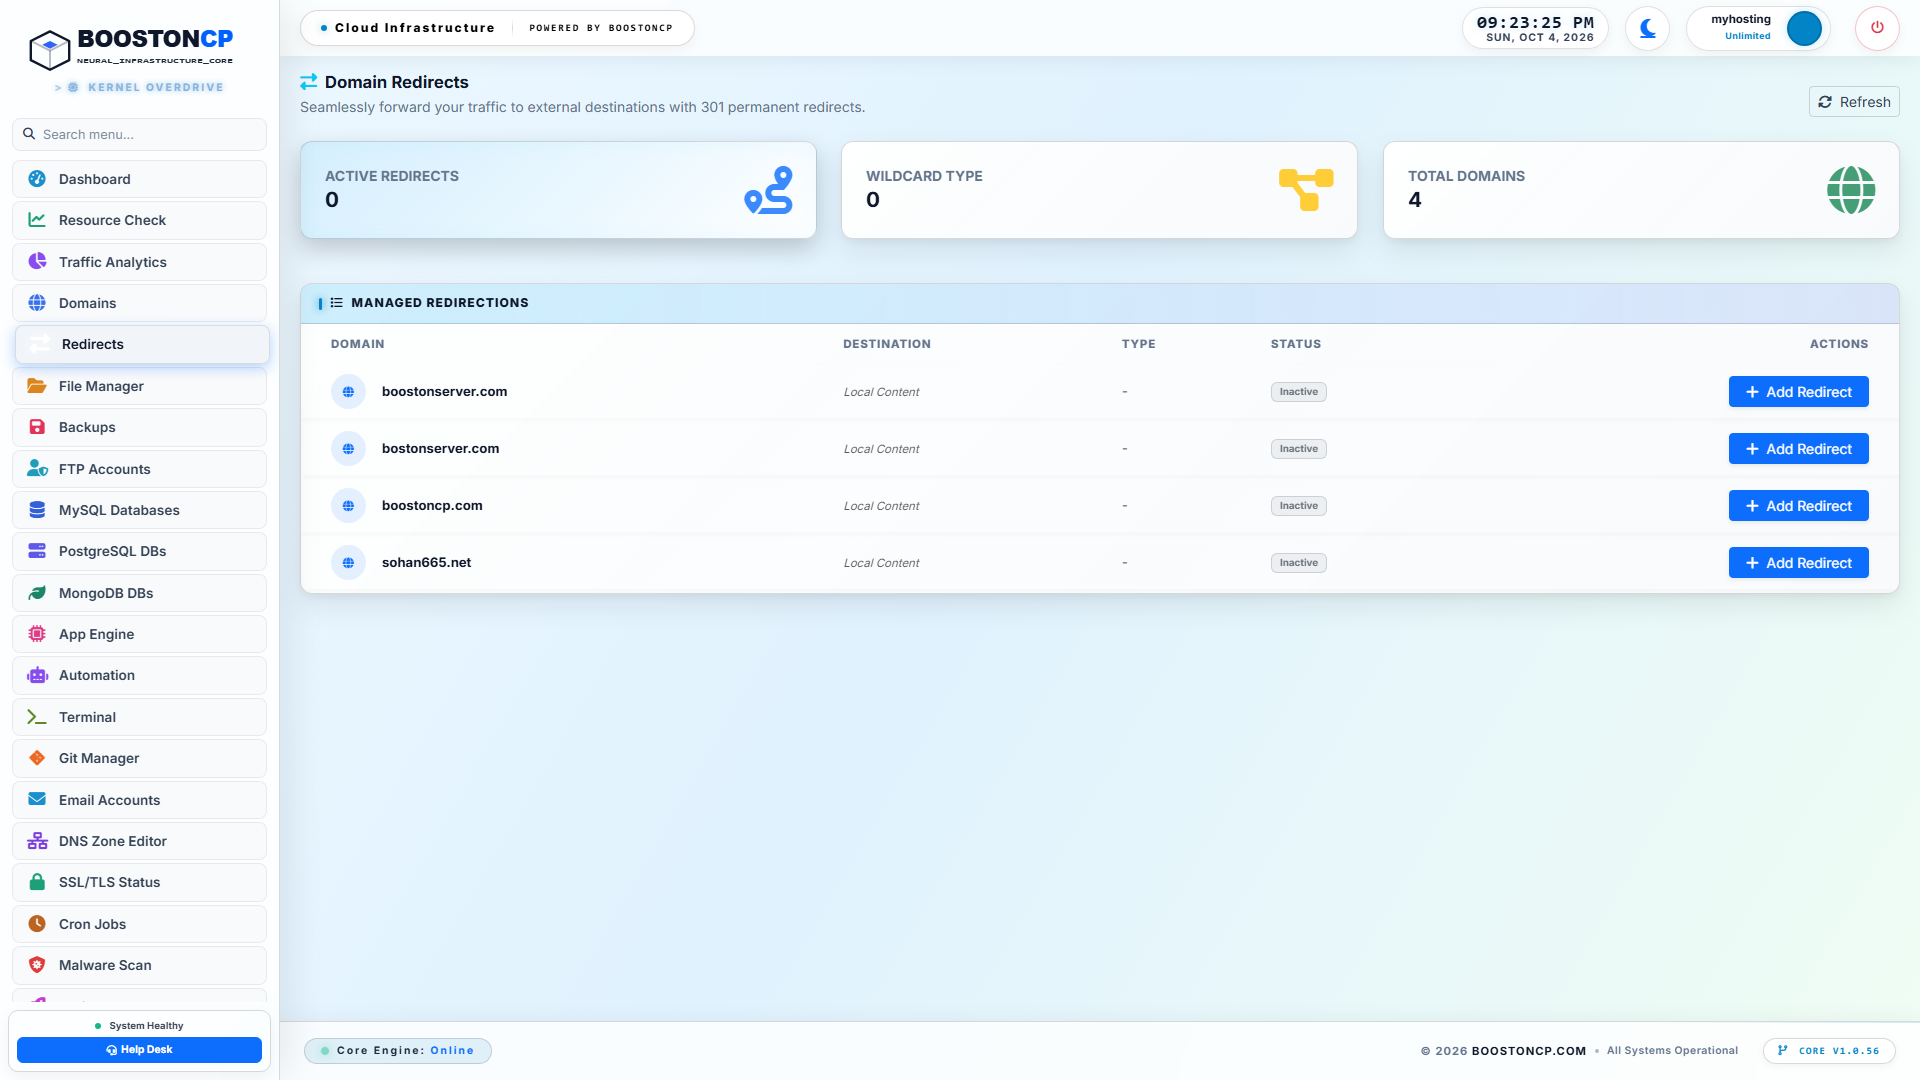Screen dimensions: 1920x1080
Task: Add Redirect for sohan665.net
Action: tap(1798, 563)
